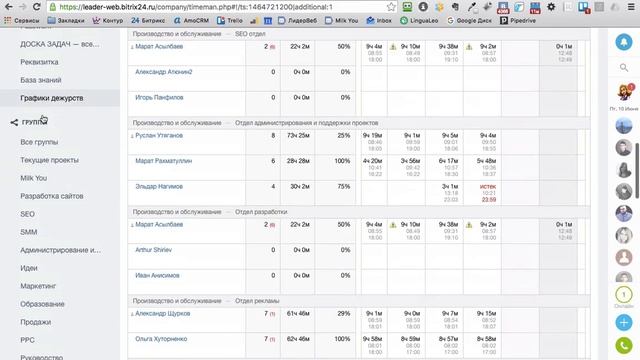Open the SEO отдел department header
640x360 pixels.
tap(250, 34)
